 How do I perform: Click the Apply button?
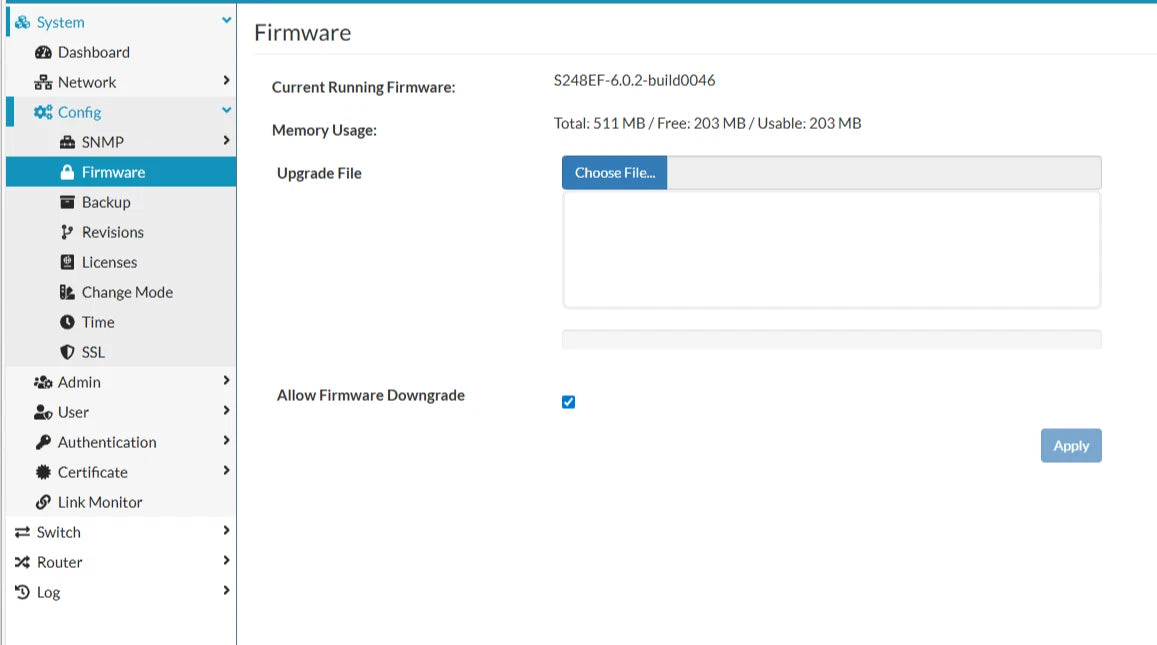click(x=1071, y=446)
